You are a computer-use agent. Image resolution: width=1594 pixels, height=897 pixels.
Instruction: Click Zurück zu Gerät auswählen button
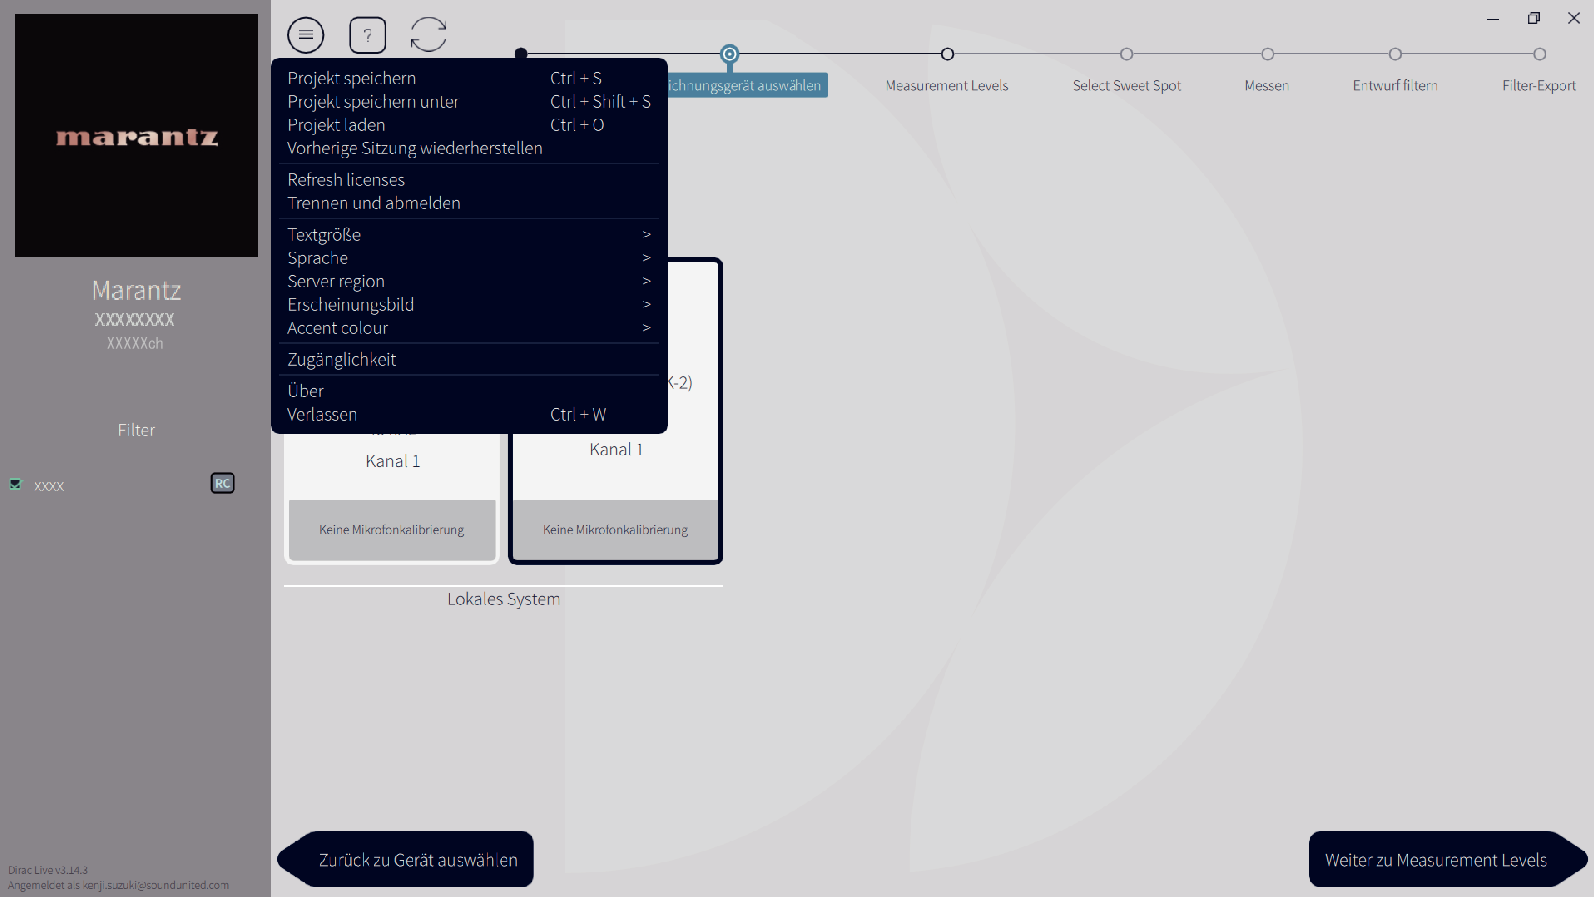[405, 859]
